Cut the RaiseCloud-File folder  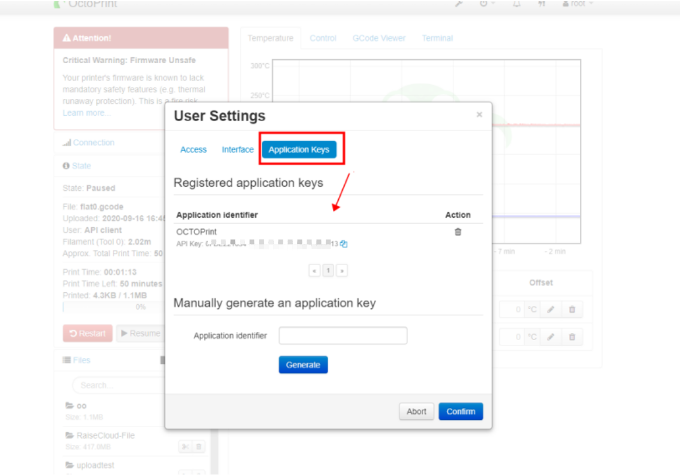(185, 447)
